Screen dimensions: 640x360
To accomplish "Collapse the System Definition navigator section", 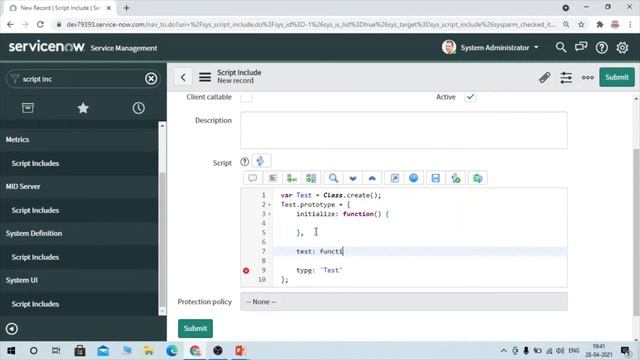I will coord(79,233).
